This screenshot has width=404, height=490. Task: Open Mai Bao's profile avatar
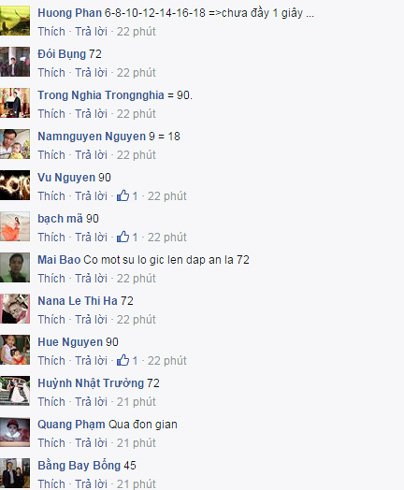(15, 267)
